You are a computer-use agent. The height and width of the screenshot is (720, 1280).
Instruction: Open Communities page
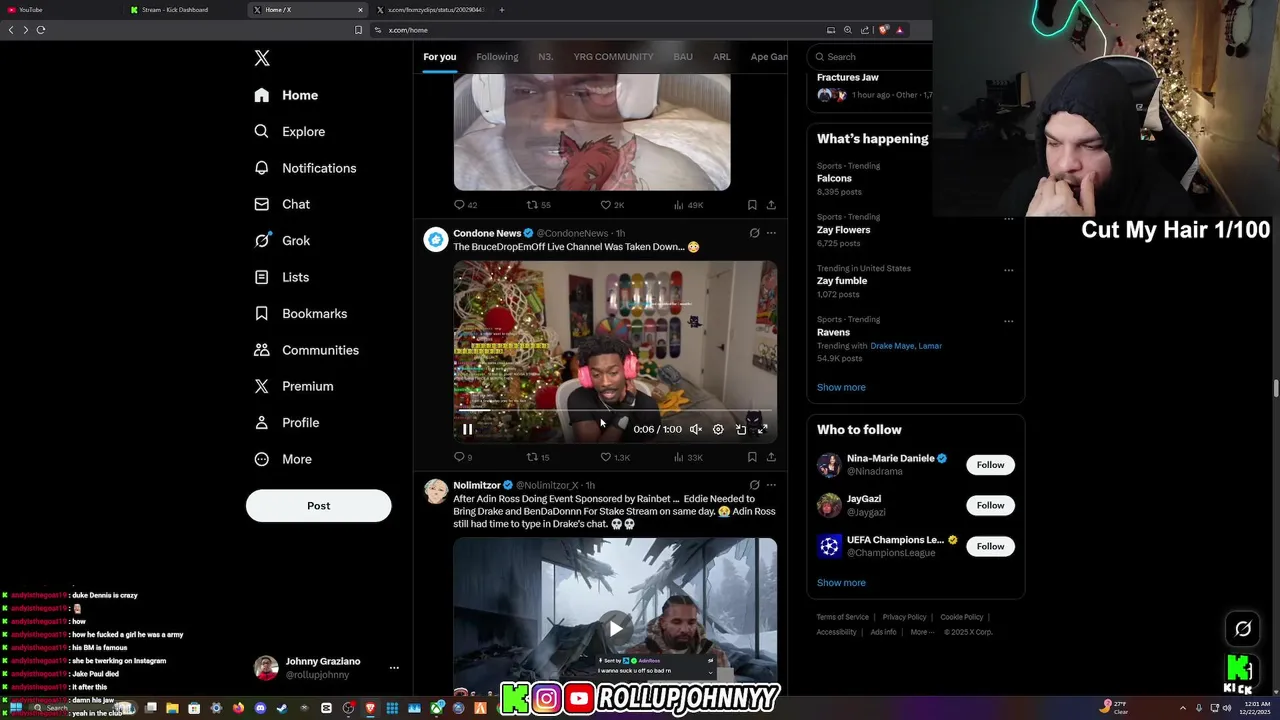click(x=306, y=350)
